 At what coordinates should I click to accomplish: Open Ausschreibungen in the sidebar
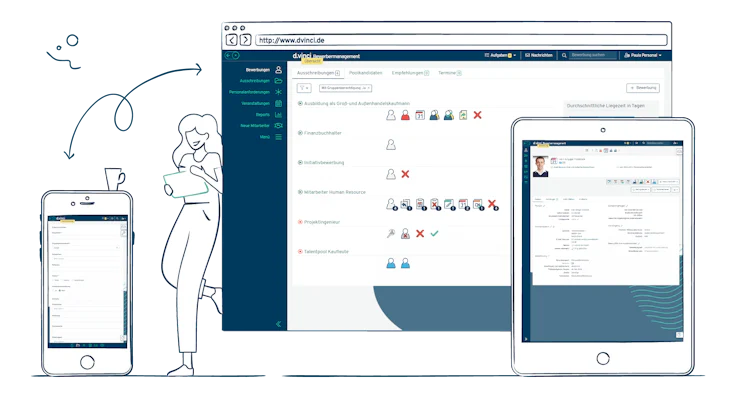tap(255, 81)
